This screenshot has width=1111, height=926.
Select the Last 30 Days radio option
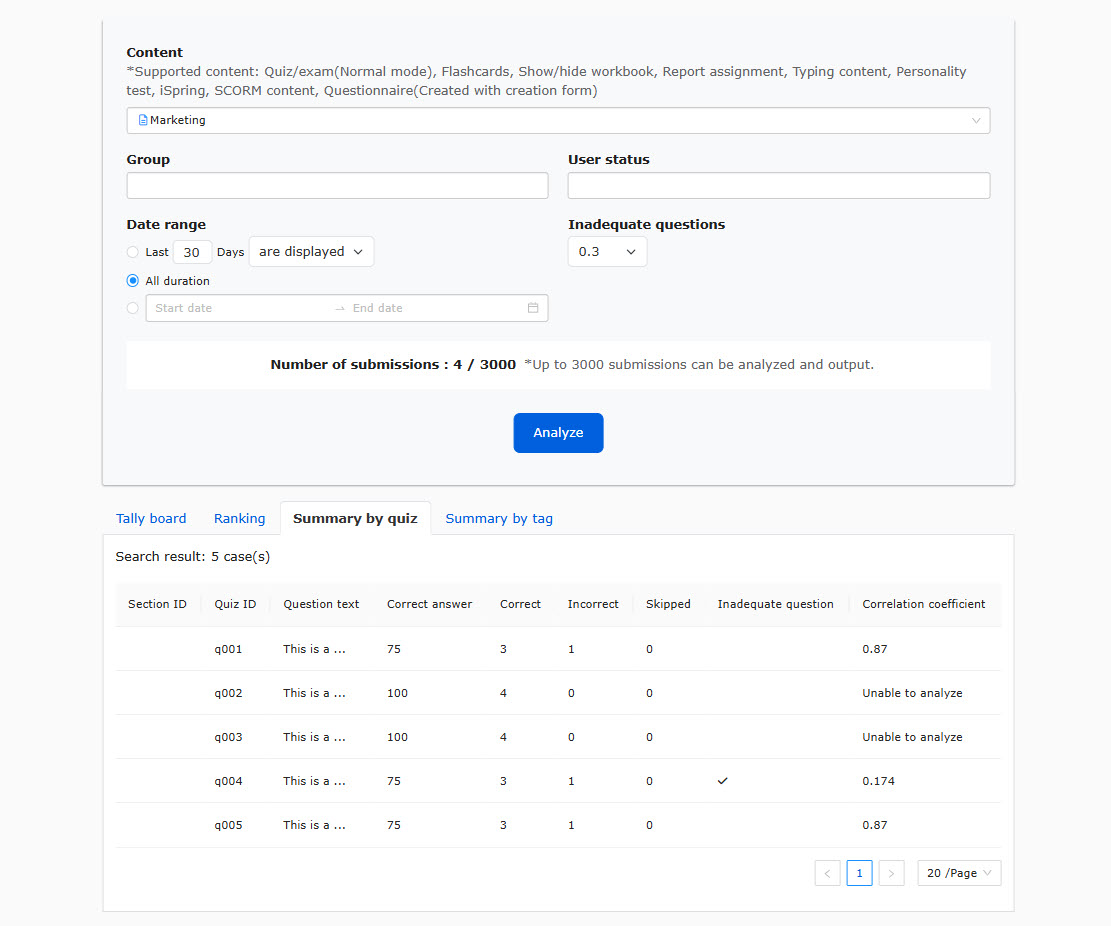point(133,252)
